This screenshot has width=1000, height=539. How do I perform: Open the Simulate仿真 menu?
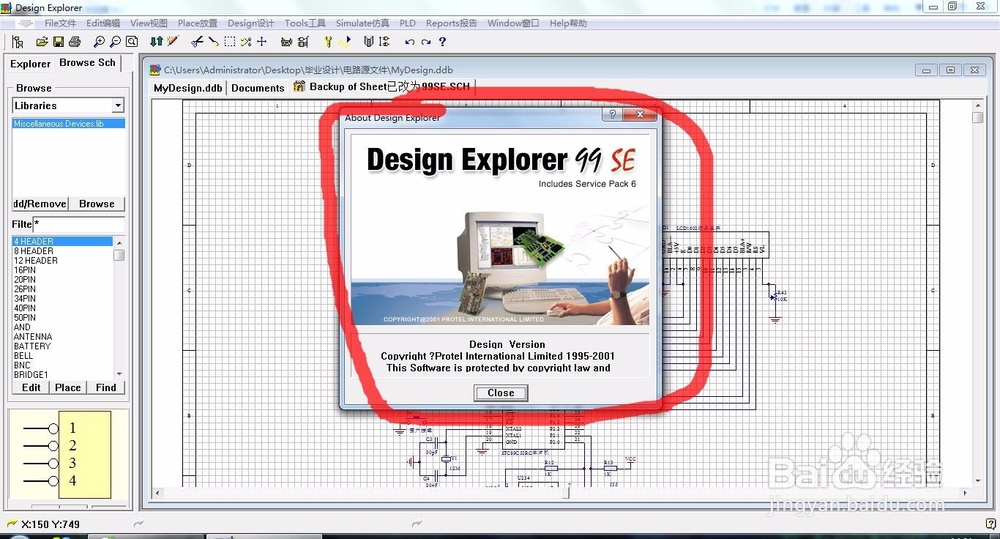[362, 24]
